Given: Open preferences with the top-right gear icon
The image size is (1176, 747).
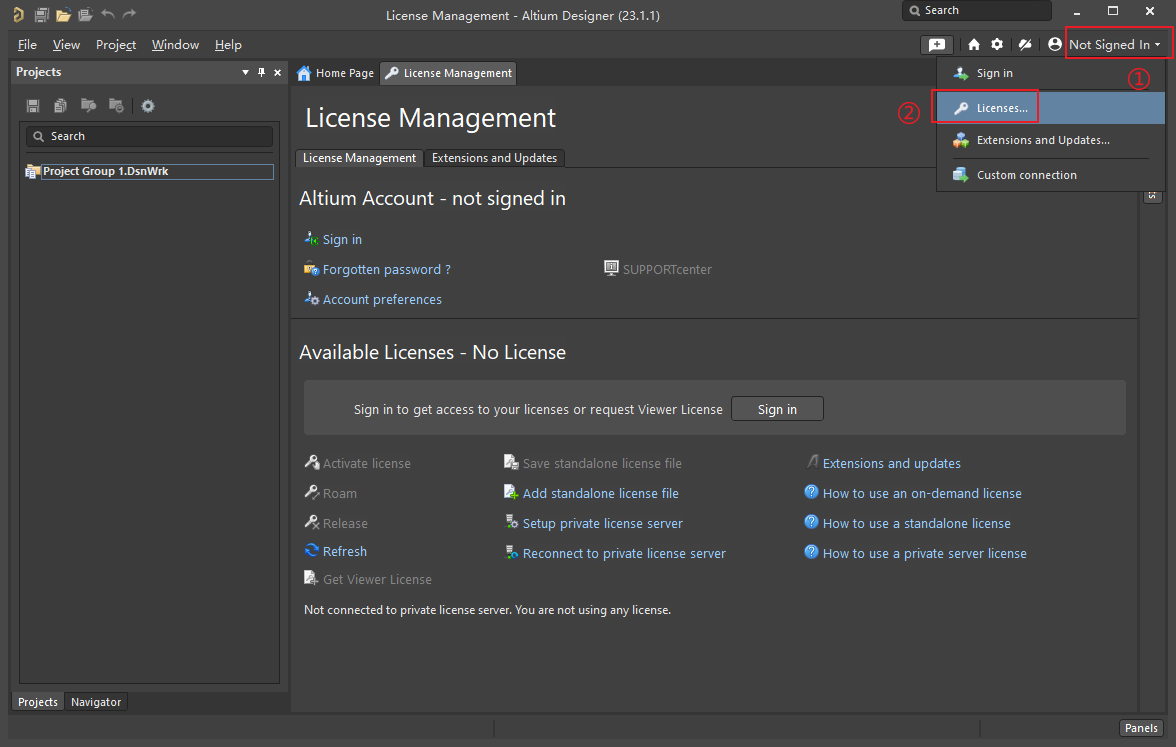Looking at the screenshot, I should click(x=997, y=44).
